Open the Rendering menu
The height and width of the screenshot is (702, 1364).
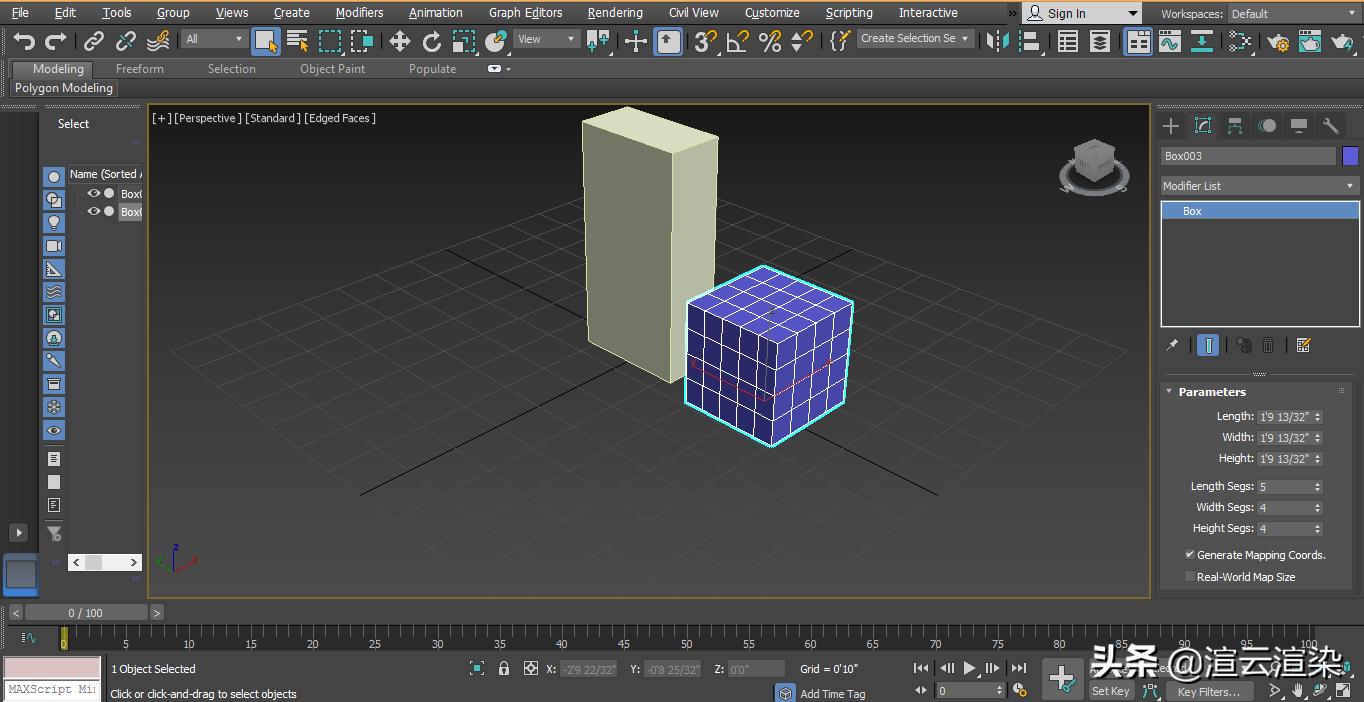point(614,12)
